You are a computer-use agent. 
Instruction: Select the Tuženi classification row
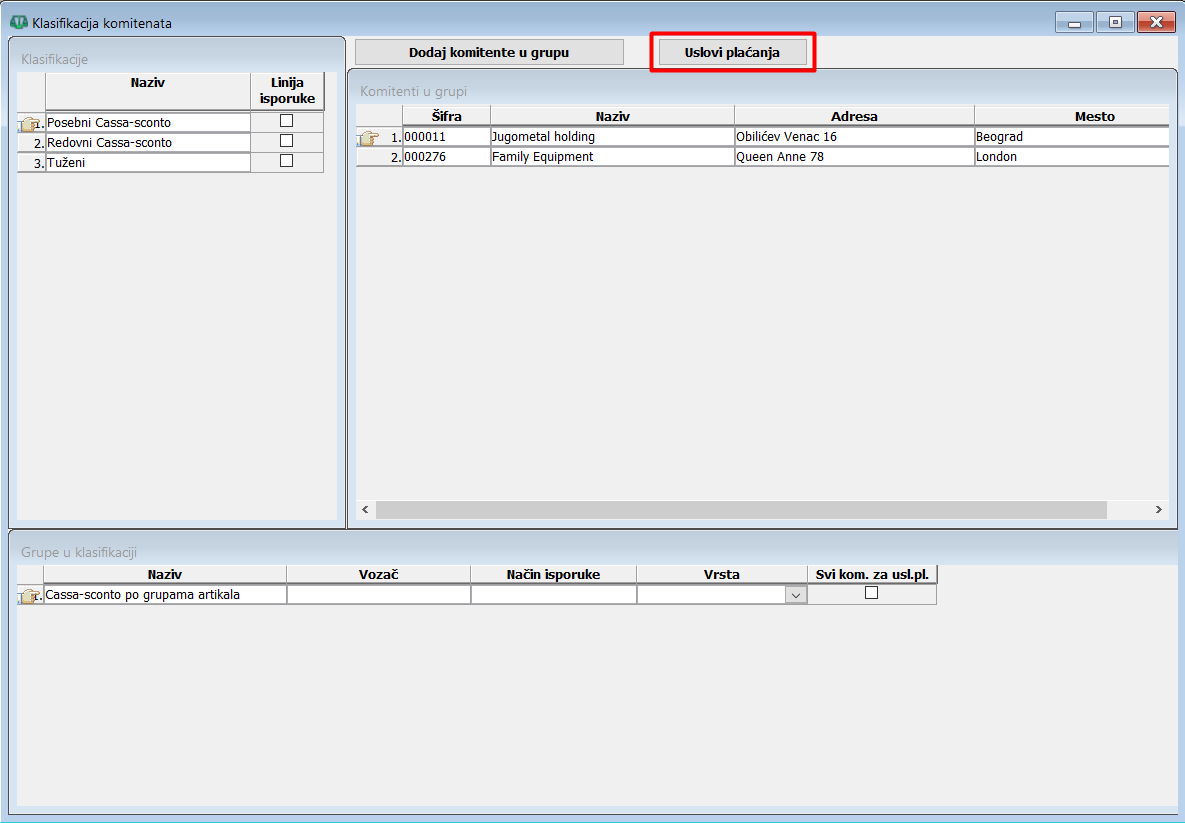[147, 163]
